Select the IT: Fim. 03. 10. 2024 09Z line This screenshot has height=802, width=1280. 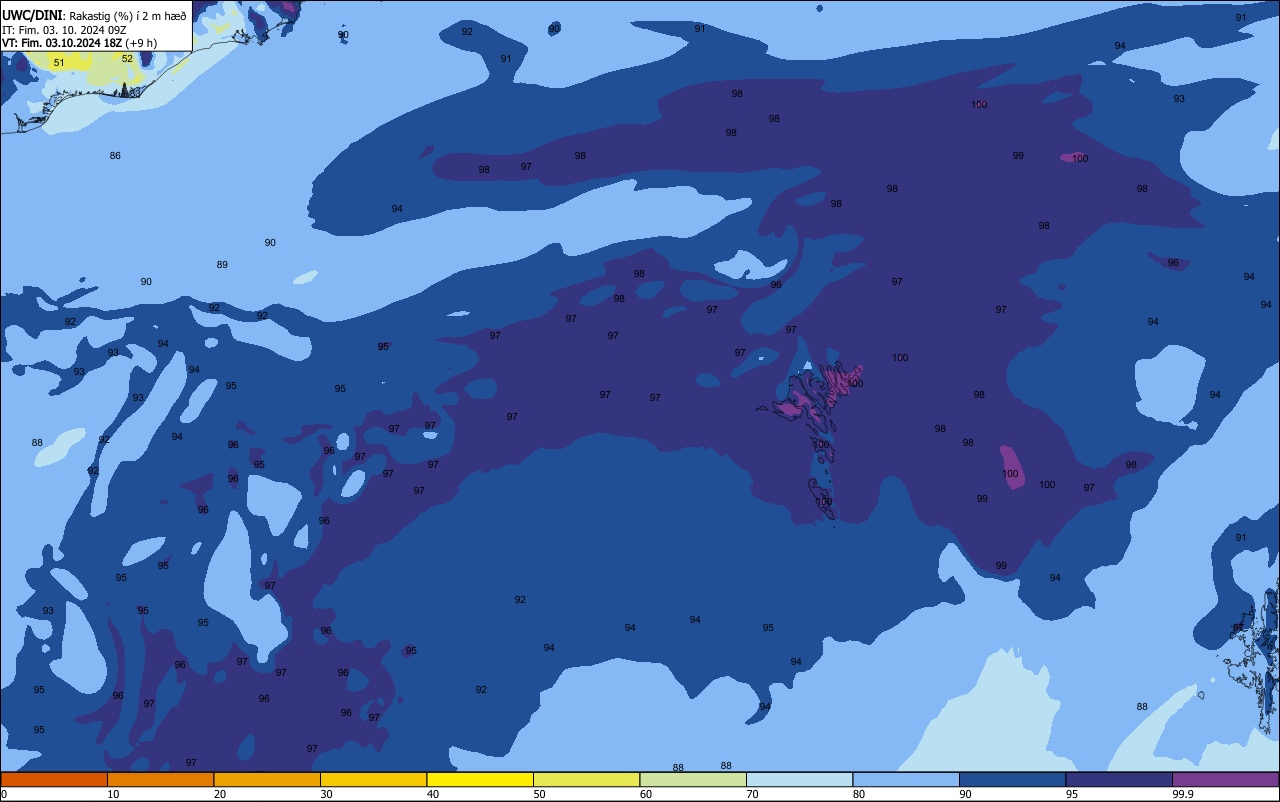pos(64,30)
